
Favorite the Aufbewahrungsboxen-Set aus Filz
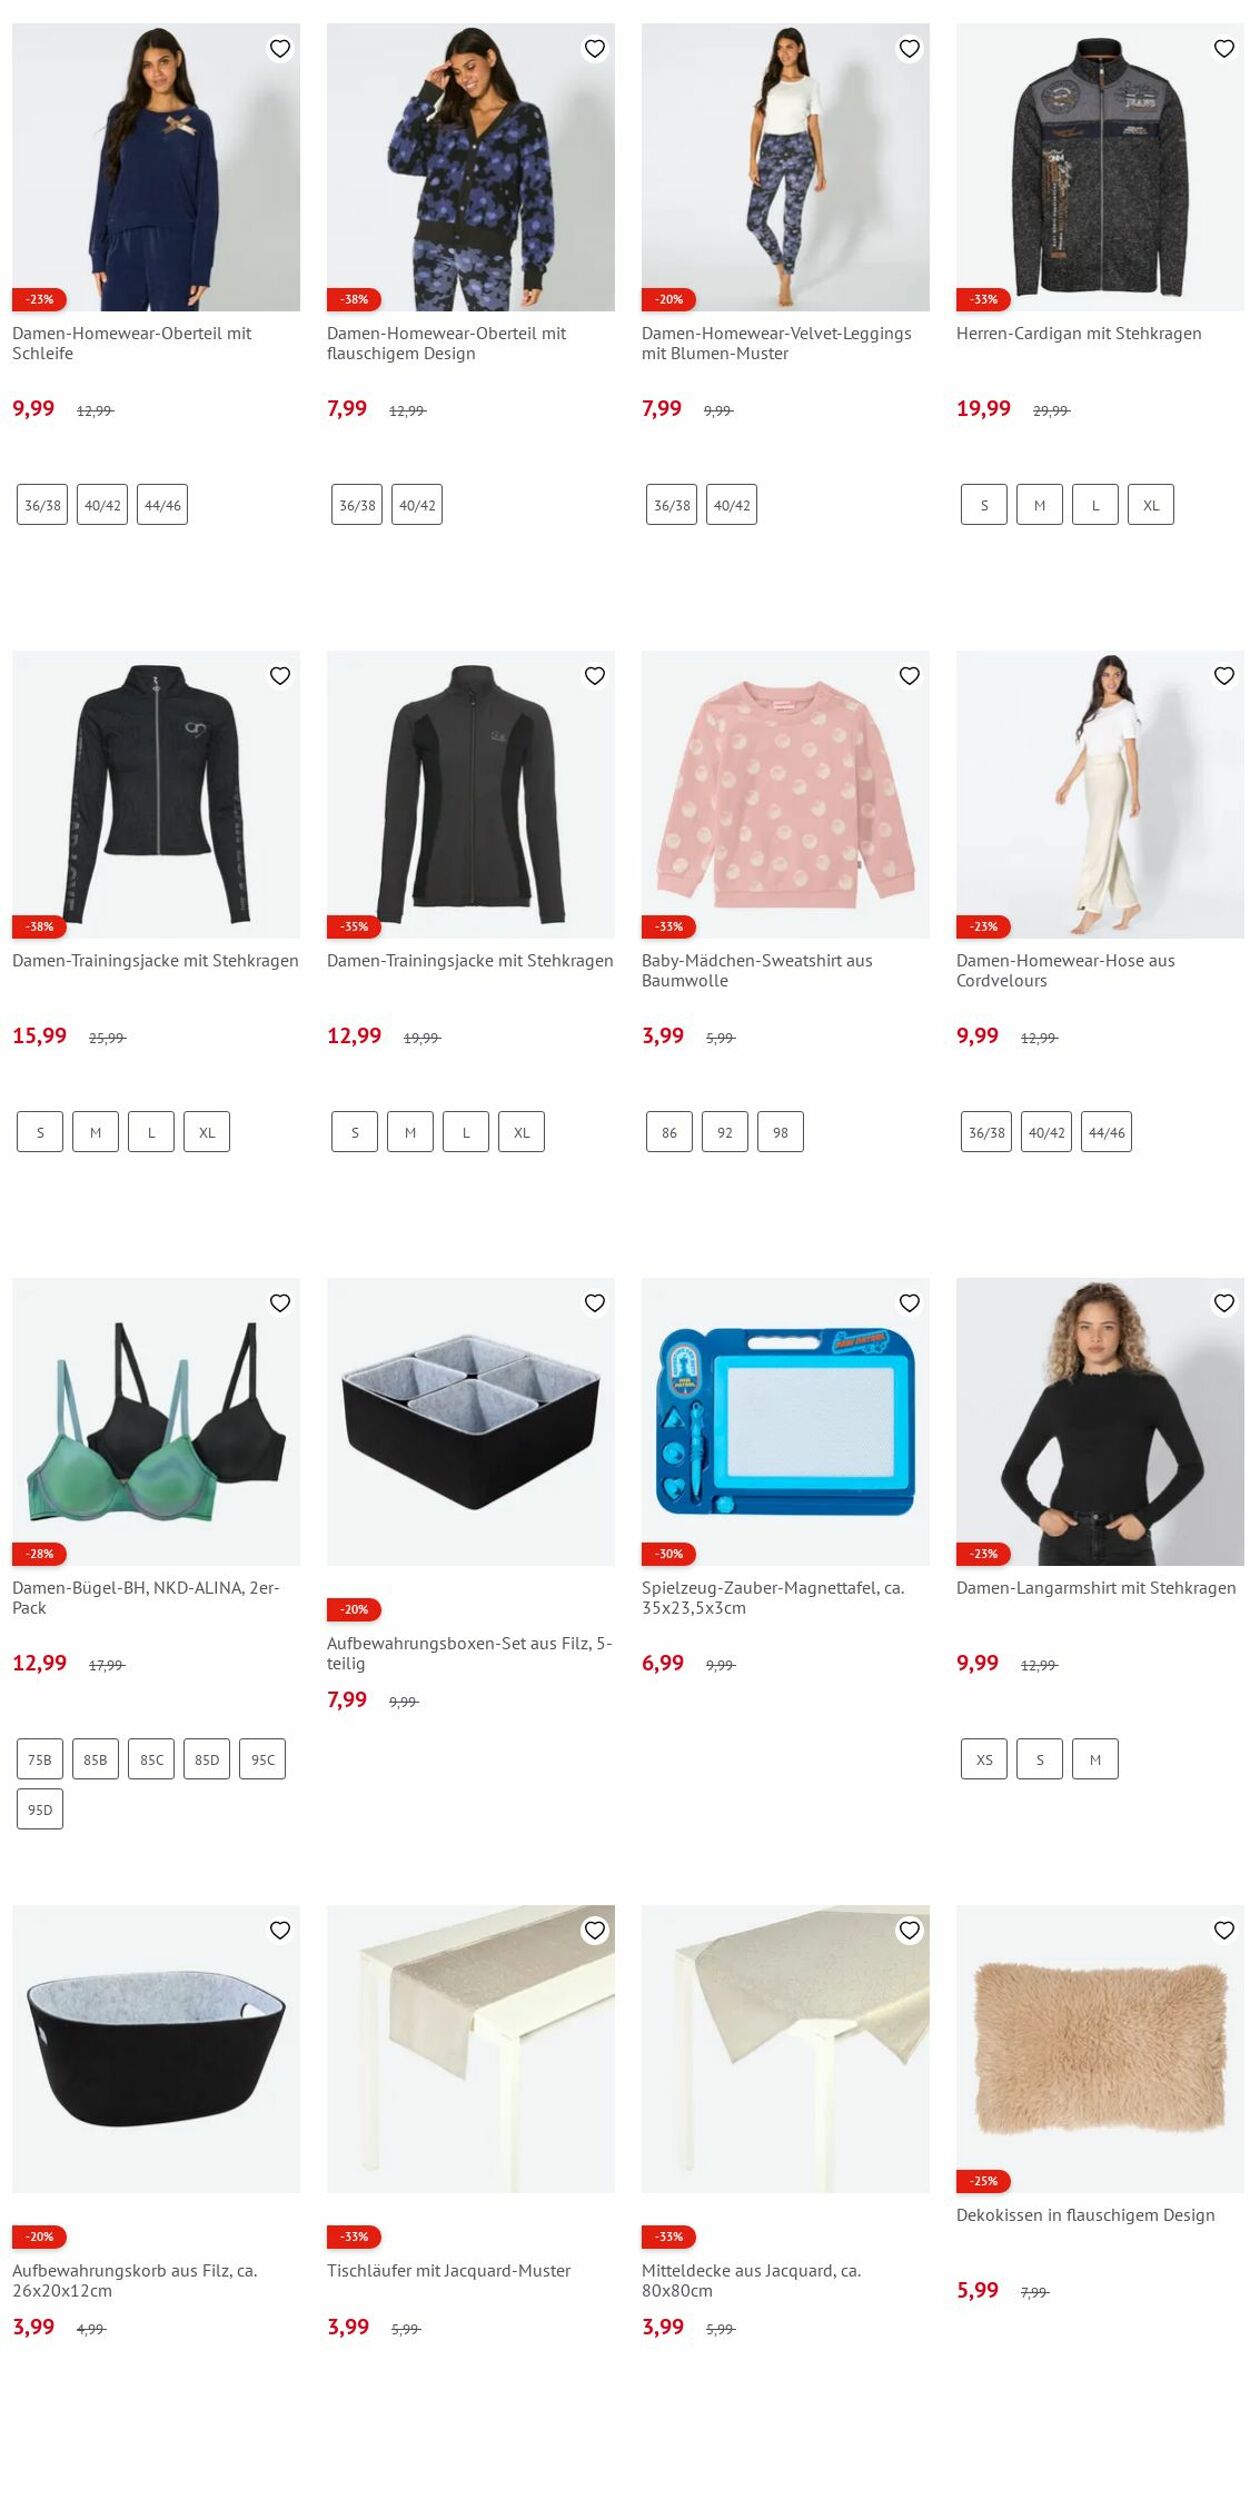594,1303
